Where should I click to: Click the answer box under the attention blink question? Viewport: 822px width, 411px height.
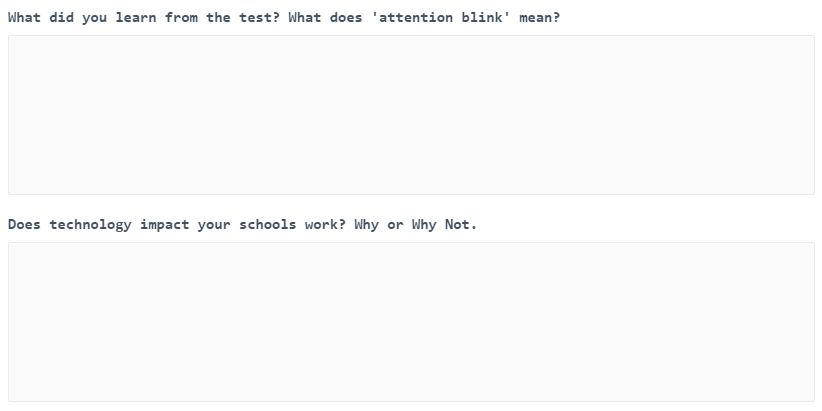tap(411, 115)
